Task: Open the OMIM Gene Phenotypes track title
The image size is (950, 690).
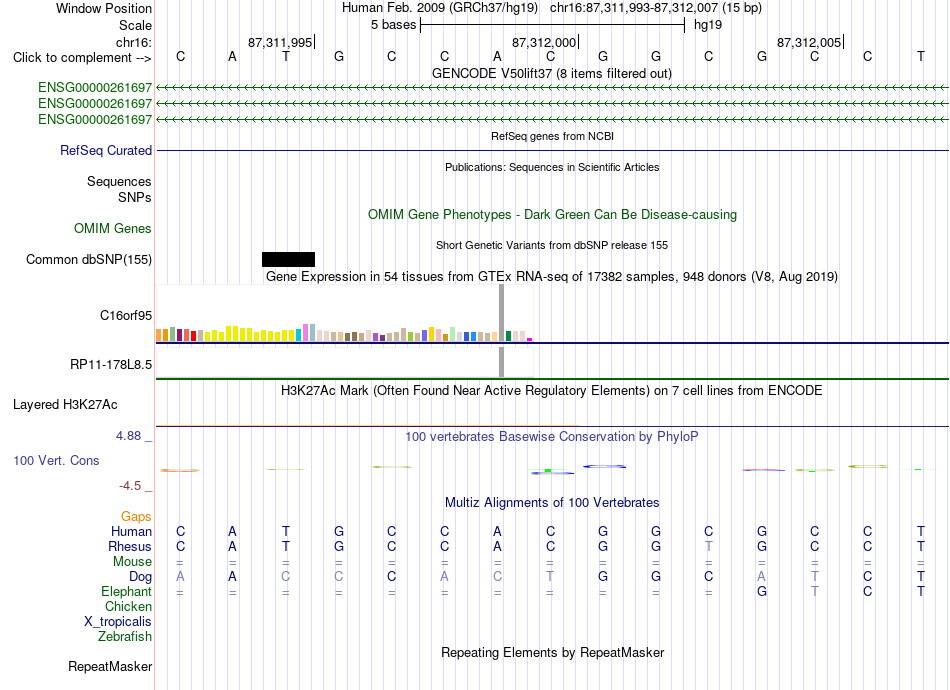Action: coord(552,214)
